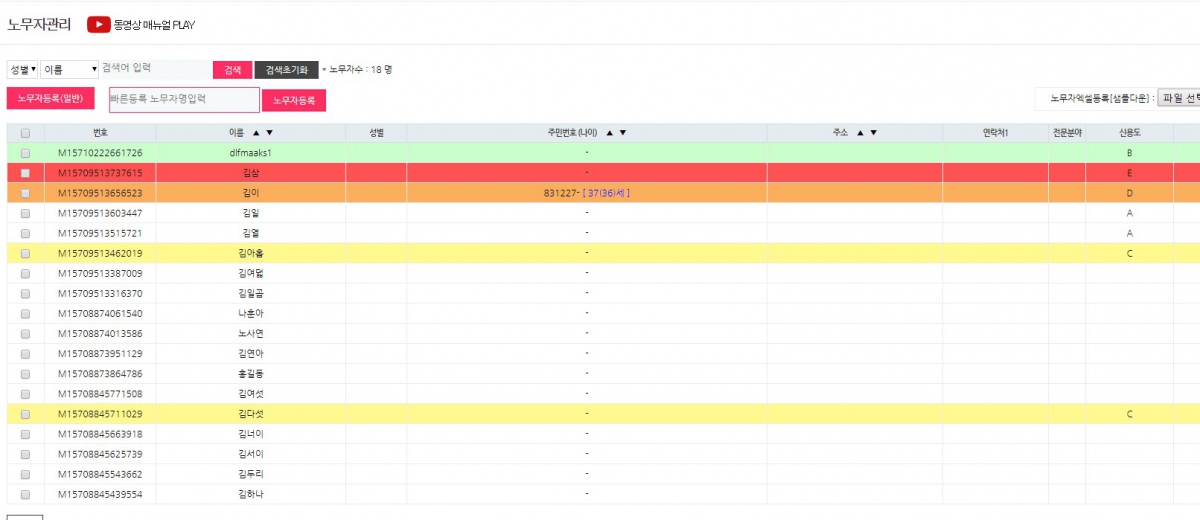
Task: Click 검색초기화 to reset search
Action: pos(286,70)
